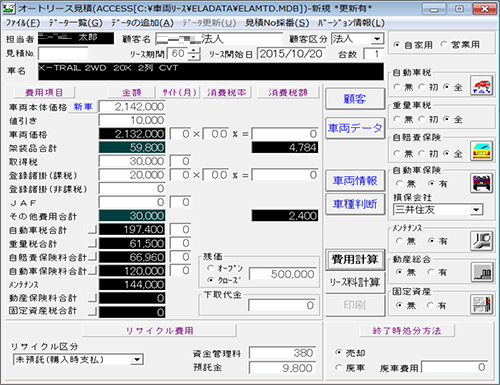Click the 新車 toggle button
This screenshot has height=385, width=500.
[83, 107]
